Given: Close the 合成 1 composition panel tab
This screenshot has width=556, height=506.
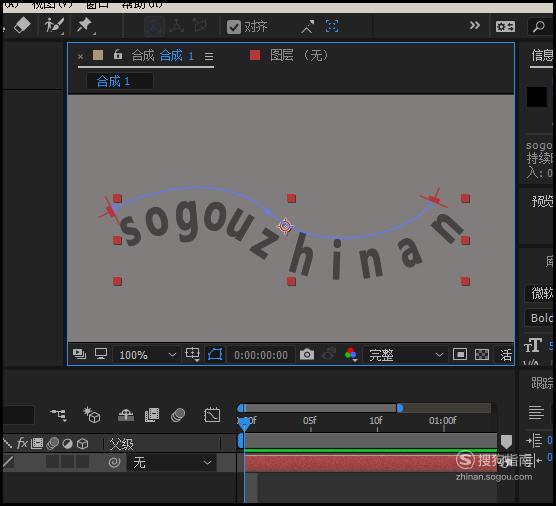Looking at the screenshot, I should click(80, 57).
